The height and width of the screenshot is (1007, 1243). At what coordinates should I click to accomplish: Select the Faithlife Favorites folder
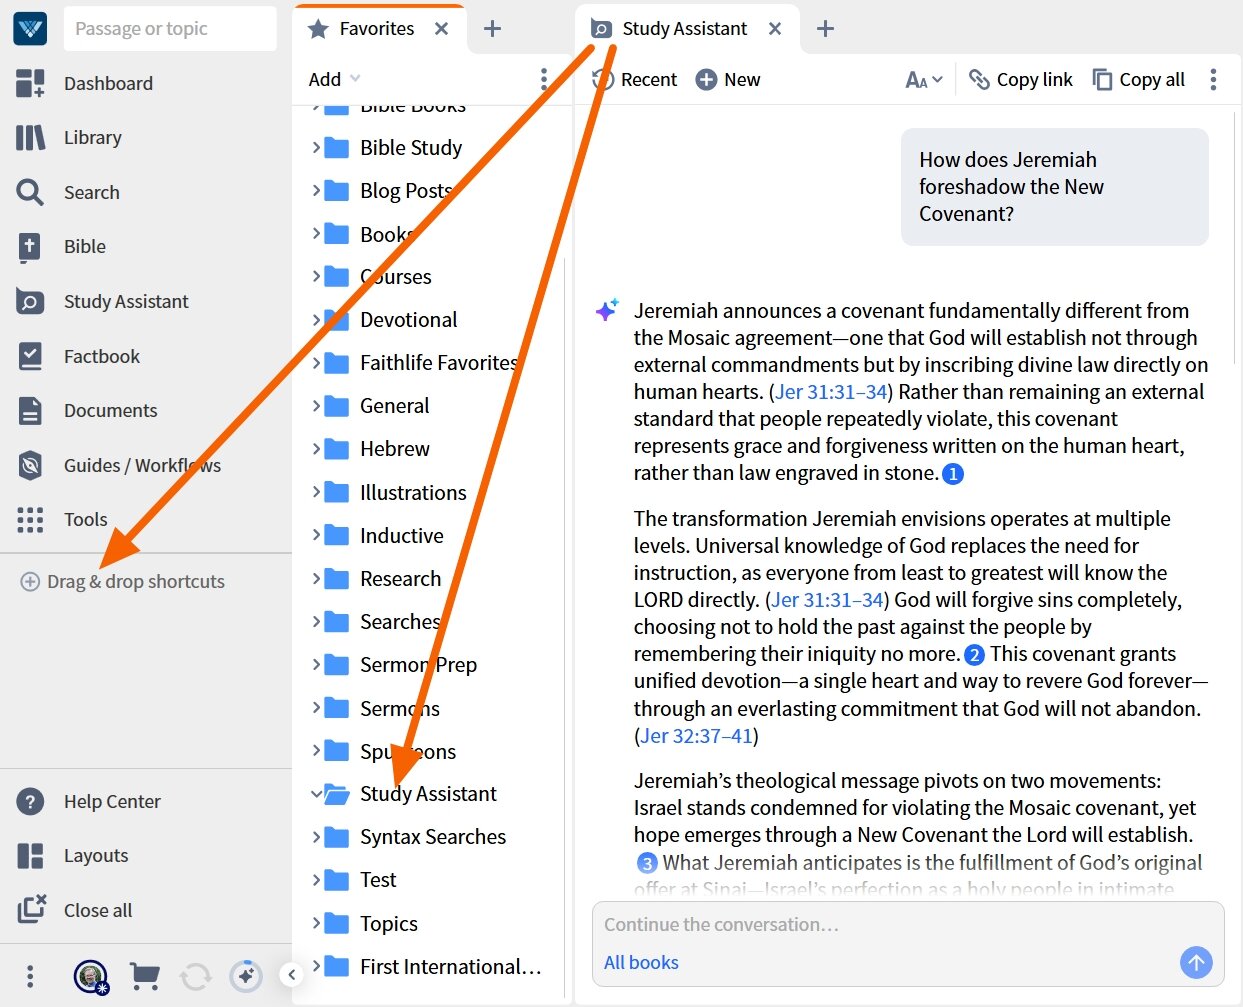pyautogui.click(x=438, y=362)
